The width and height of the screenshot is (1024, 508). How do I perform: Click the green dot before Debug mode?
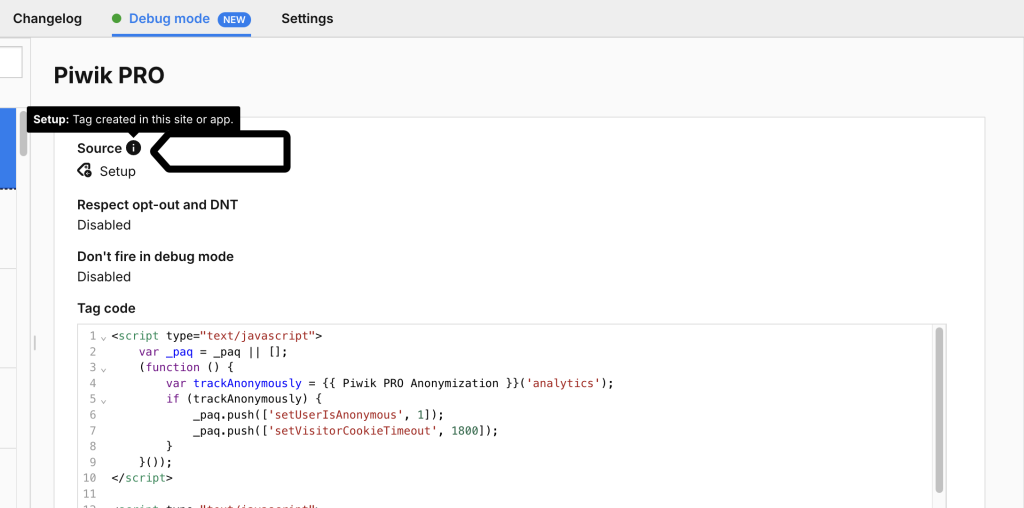click(117, 18)
